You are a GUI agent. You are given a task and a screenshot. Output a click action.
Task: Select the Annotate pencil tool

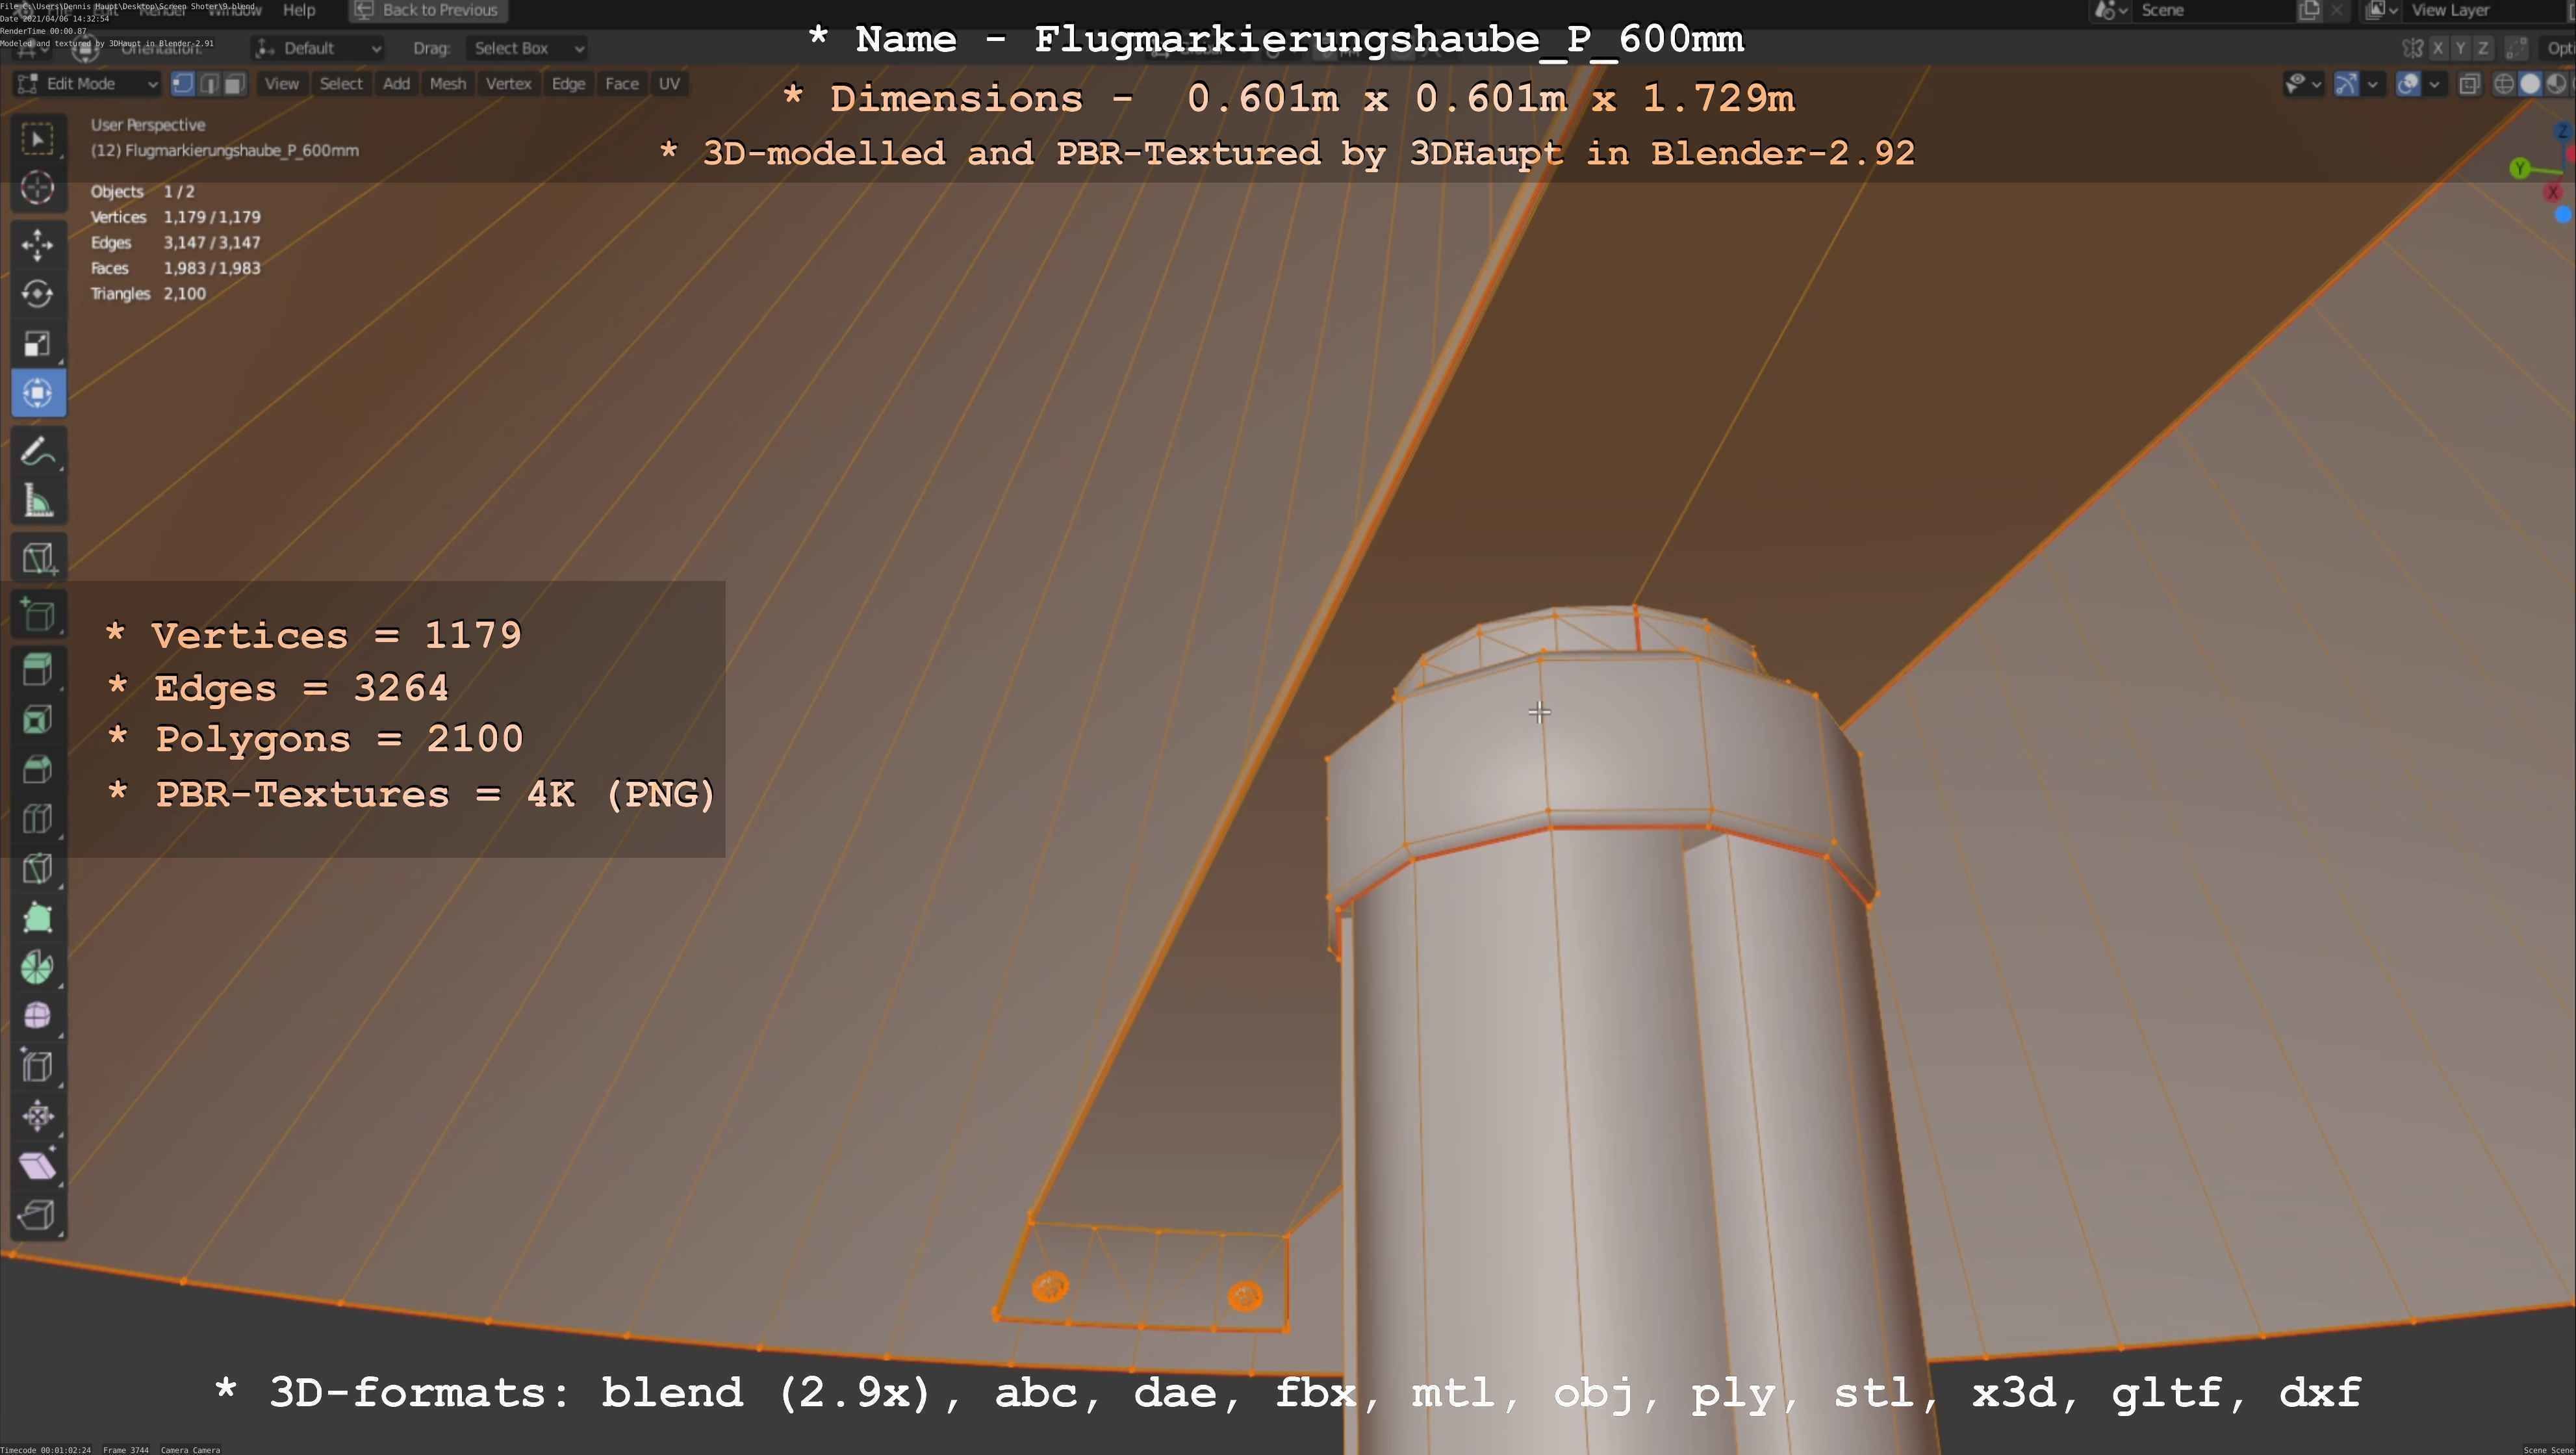38,451
